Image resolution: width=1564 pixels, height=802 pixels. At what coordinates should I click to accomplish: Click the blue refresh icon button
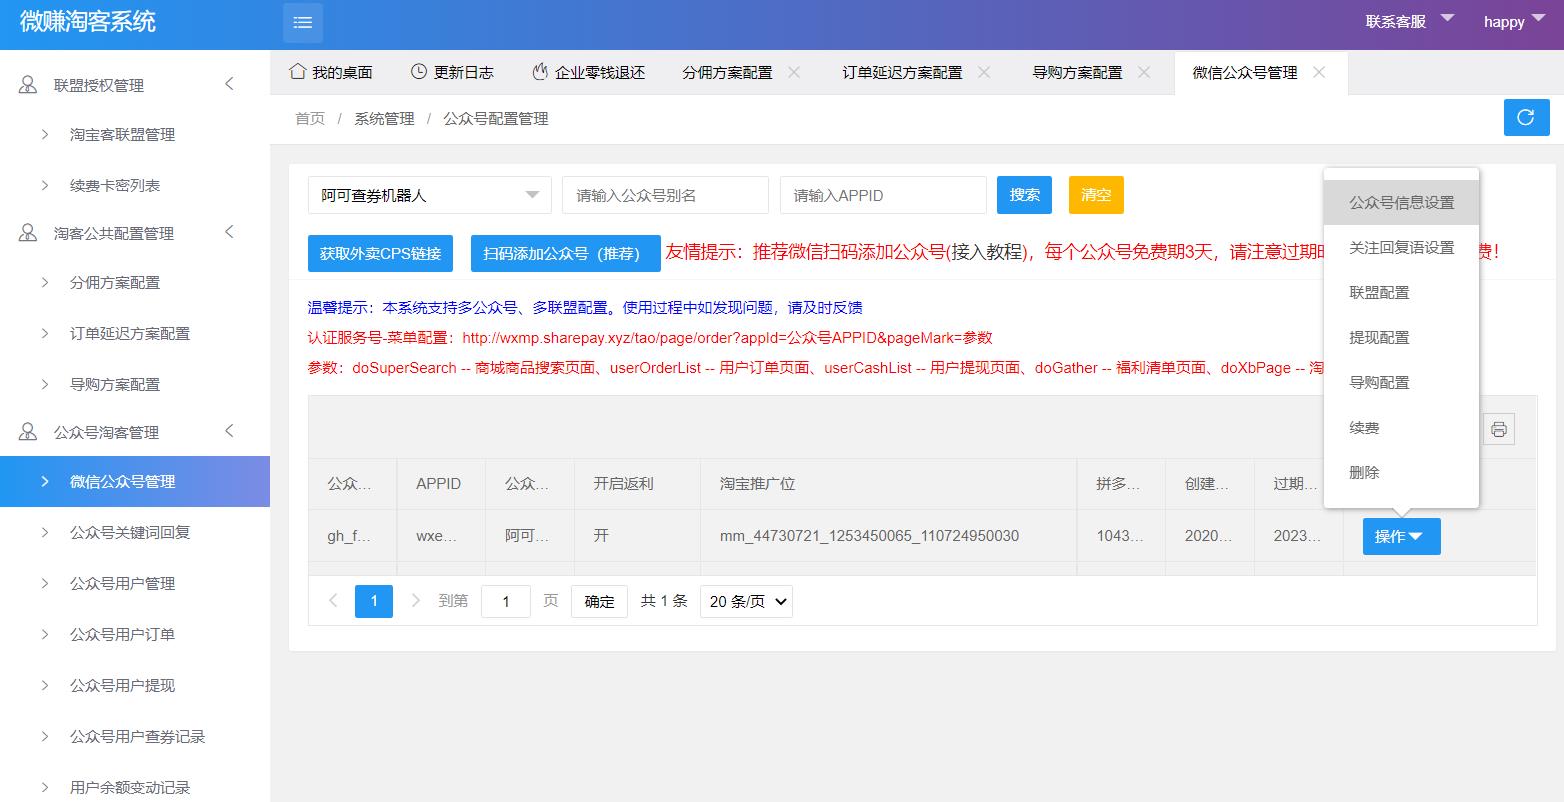click(1526, 118)
